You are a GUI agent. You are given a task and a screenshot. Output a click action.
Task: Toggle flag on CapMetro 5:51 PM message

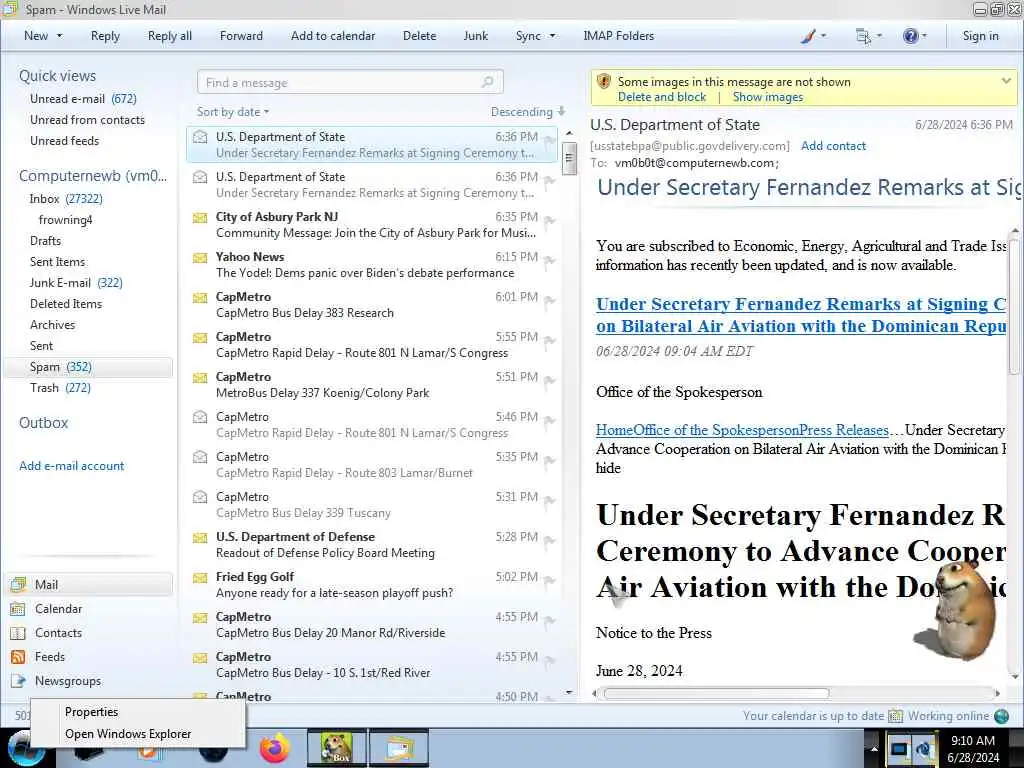click(550, 381)
